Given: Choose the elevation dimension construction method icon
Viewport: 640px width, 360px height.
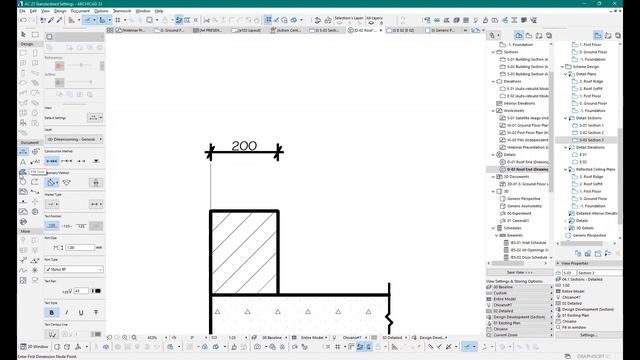Looking at the screenshot, I should tap(96, 161).
